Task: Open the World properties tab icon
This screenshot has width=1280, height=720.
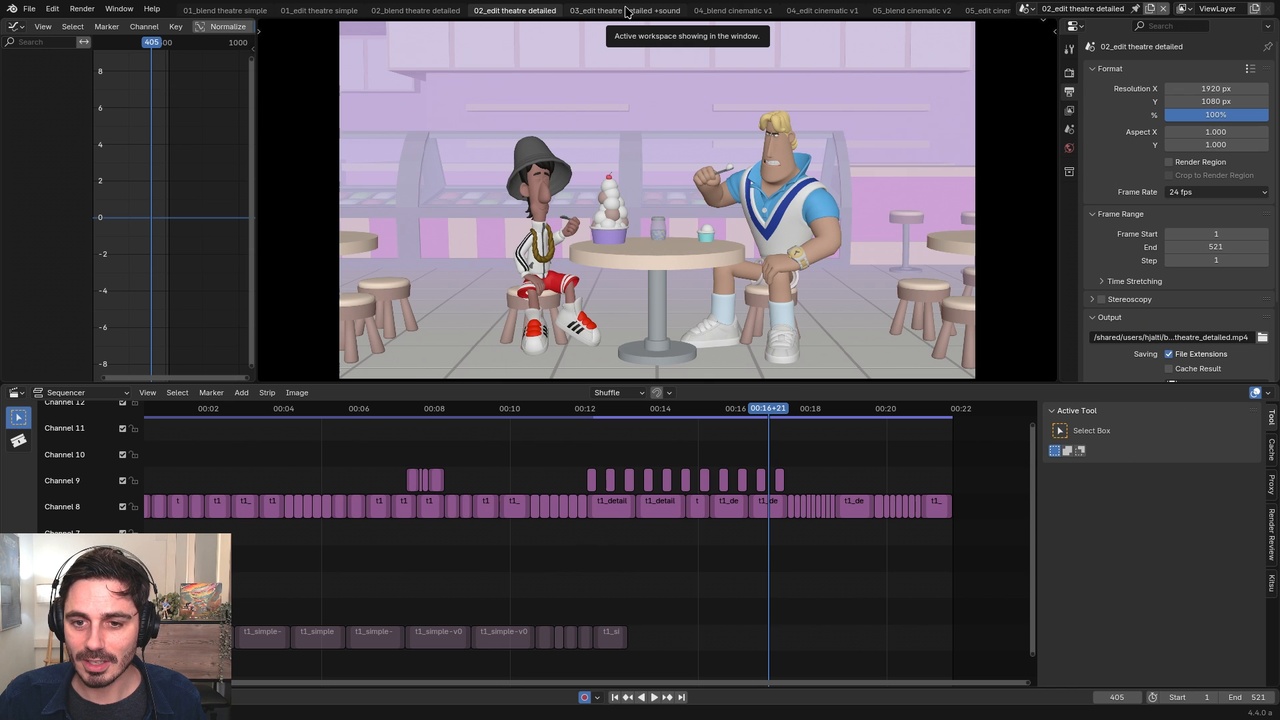Action: click(x=1069, y=148)
